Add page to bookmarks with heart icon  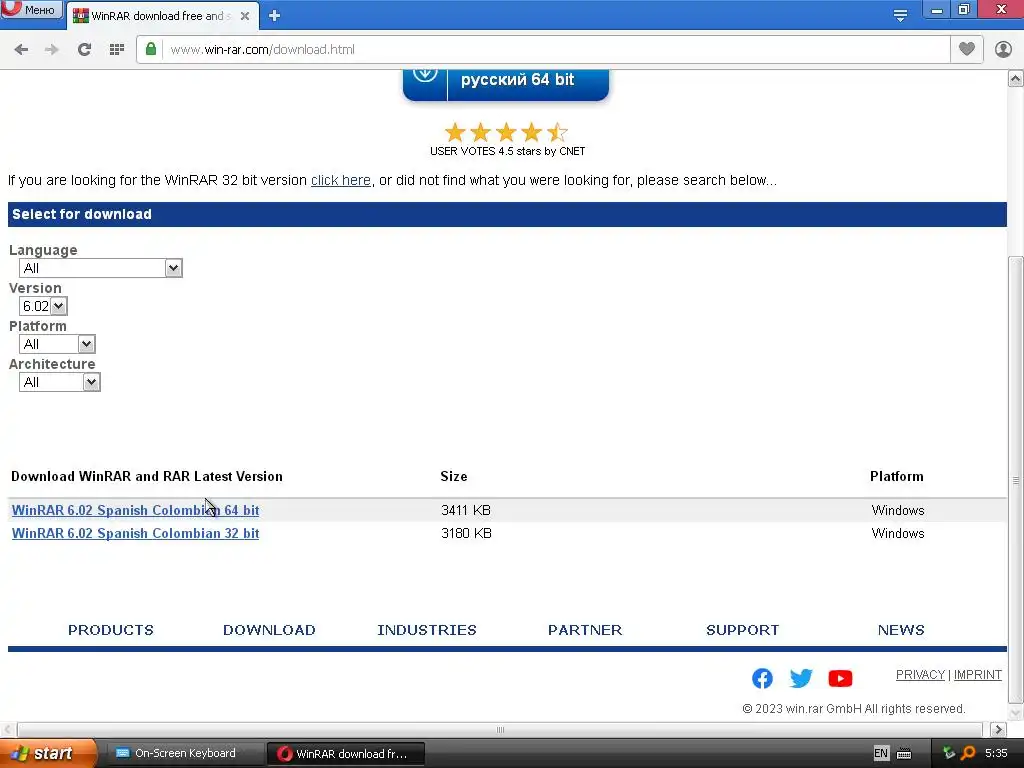point(967,49)
